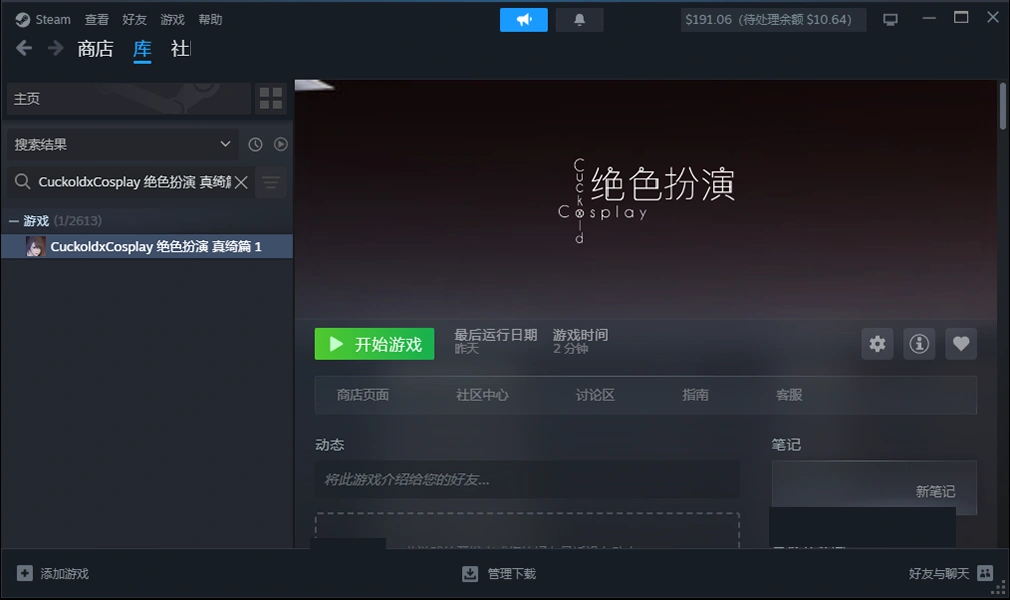The height and width of the screenshot is (600, 1010).
Task: Create a 新笔记 note
Action: click(x=935, y=492)
